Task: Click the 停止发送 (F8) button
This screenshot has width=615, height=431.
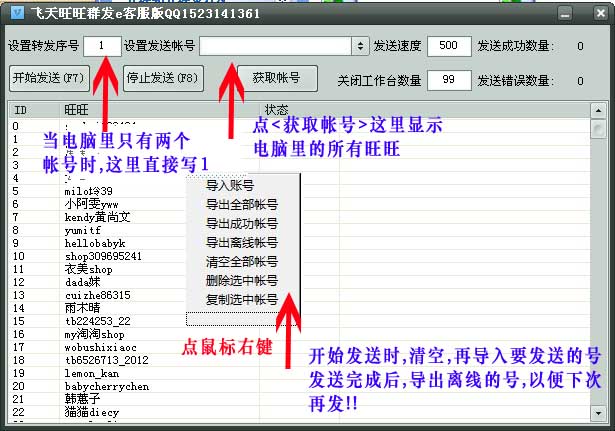Action: point(163,78)
